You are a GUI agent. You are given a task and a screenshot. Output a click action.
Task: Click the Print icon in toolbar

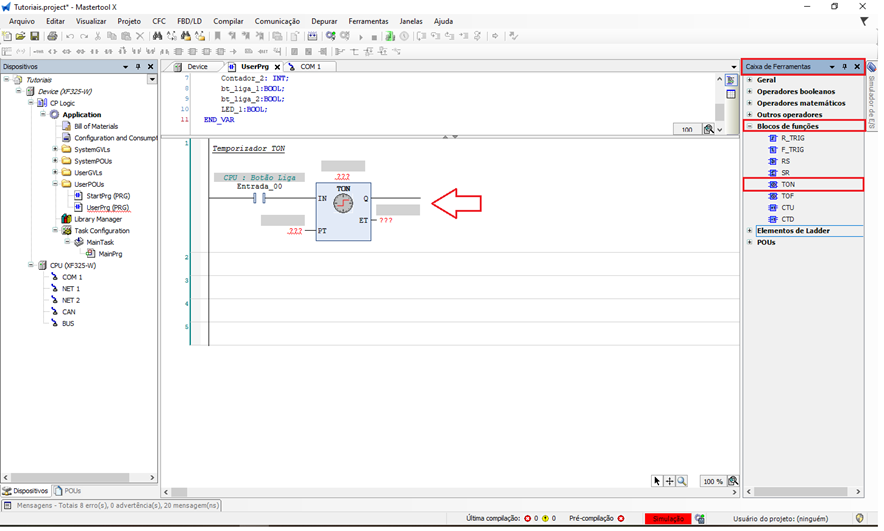(x=52, y=36)
